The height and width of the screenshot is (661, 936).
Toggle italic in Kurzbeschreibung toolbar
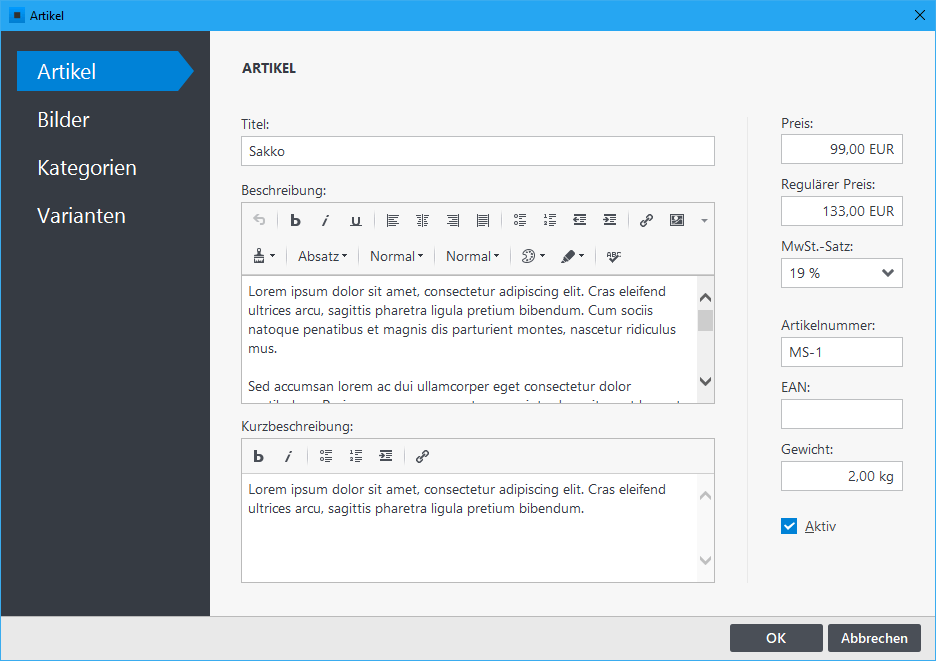pos(288,456)
